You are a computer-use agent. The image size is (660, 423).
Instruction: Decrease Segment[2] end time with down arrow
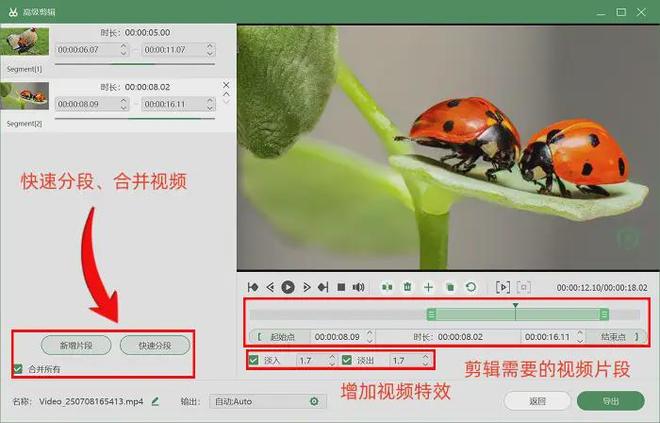tap(210, 107)
